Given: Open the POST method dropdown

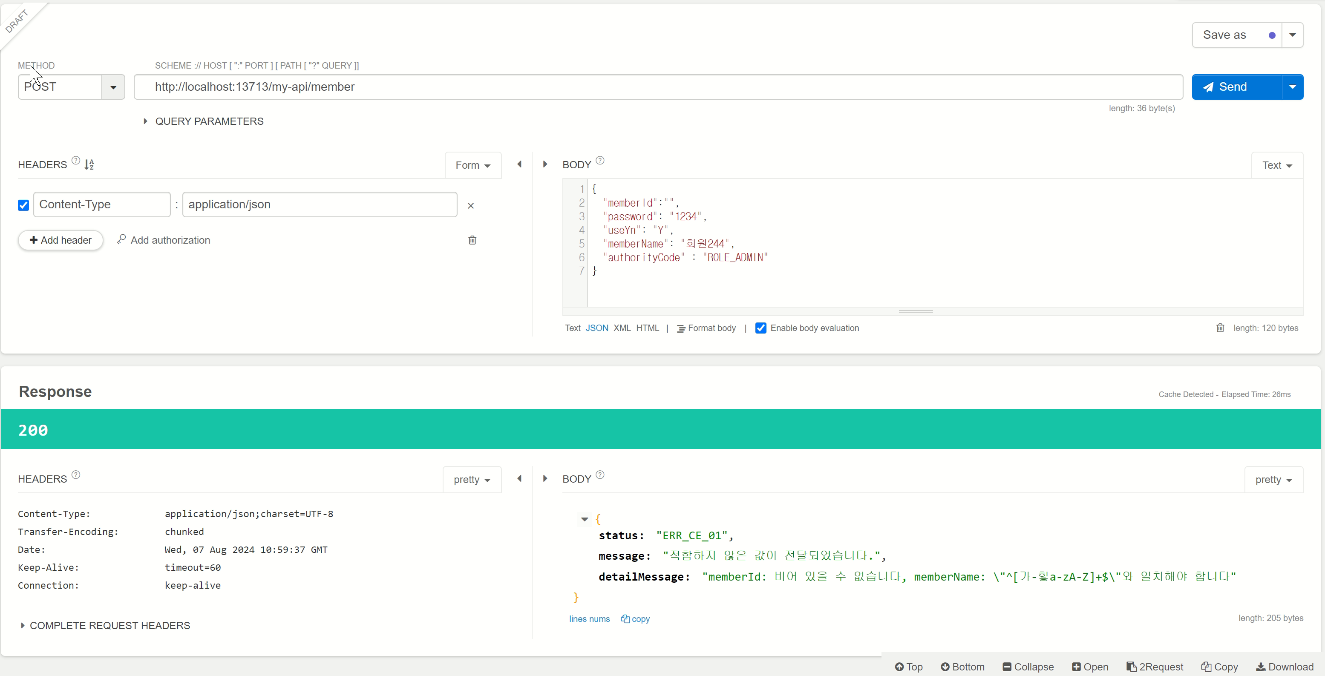Looking at the screenshot, I should (113, 87).
